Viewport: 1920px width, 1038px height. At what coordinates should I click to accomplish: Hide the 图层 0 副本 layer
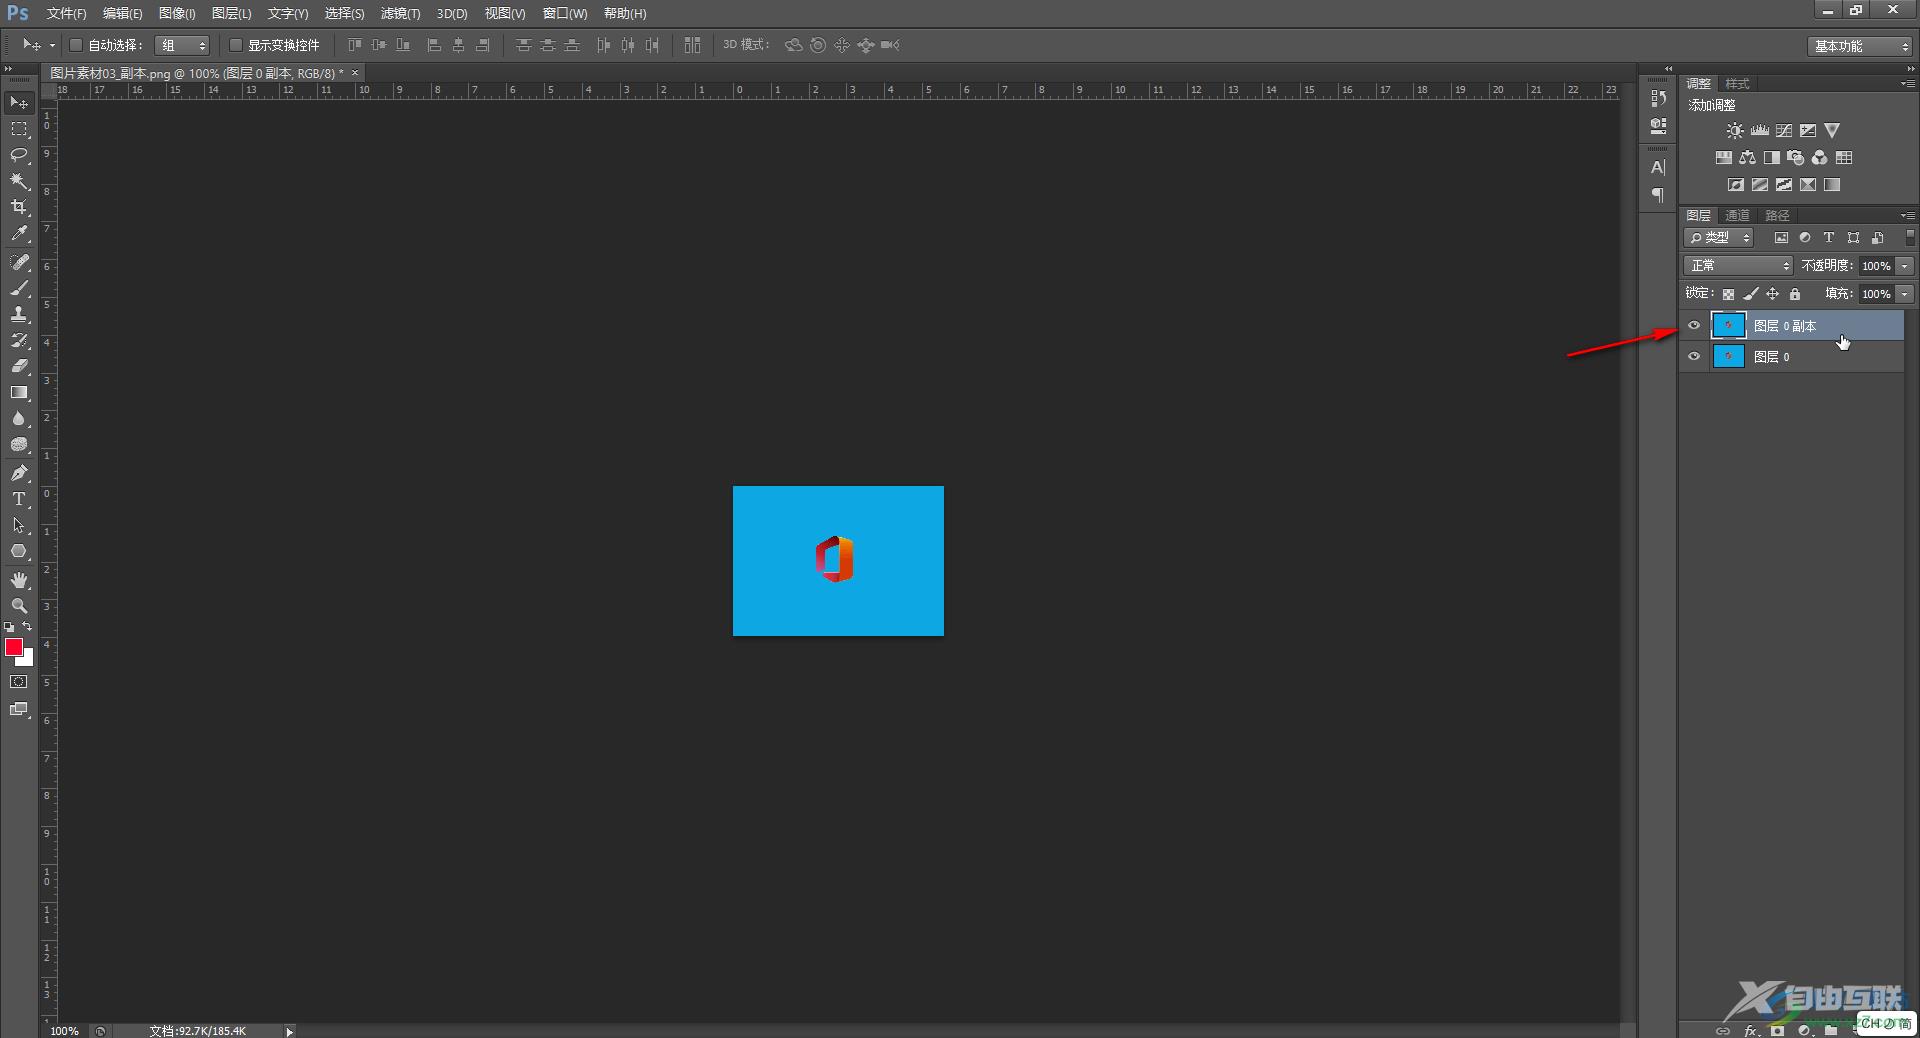pyautogui.click(x=1694, y=326)
